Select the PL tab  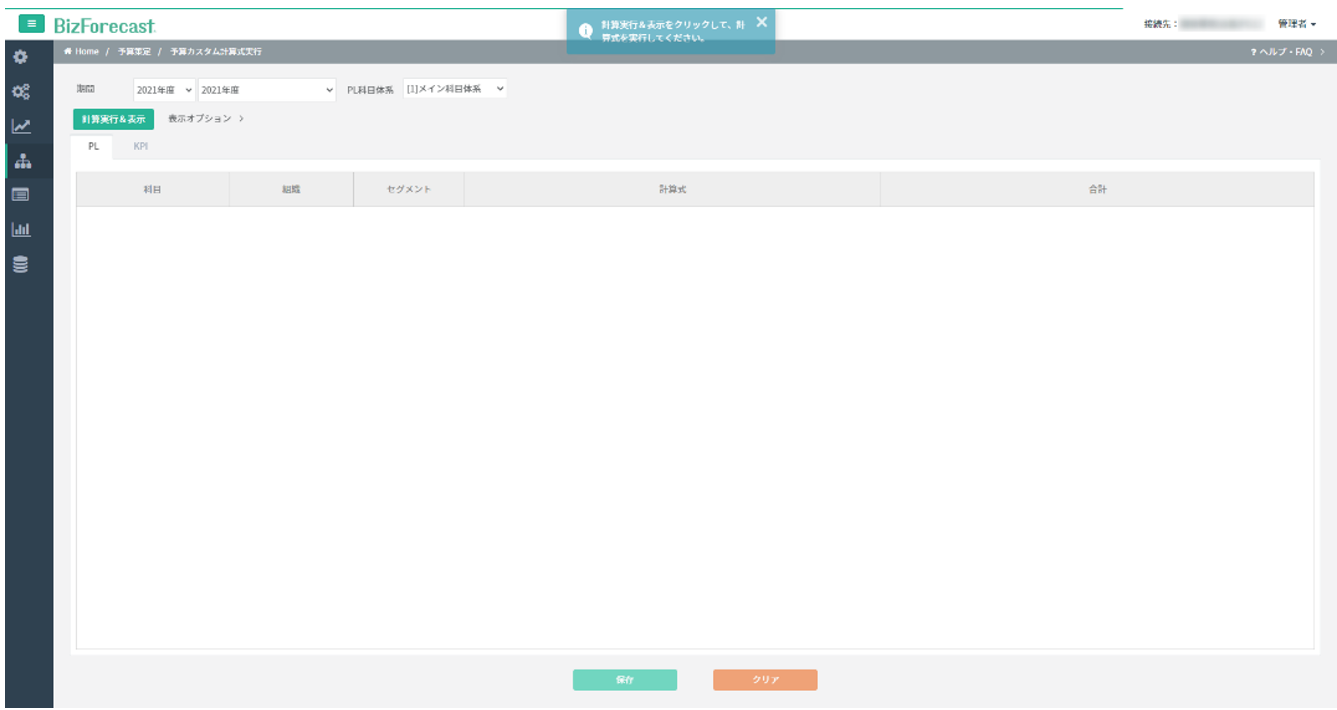(x=93, y=147)
